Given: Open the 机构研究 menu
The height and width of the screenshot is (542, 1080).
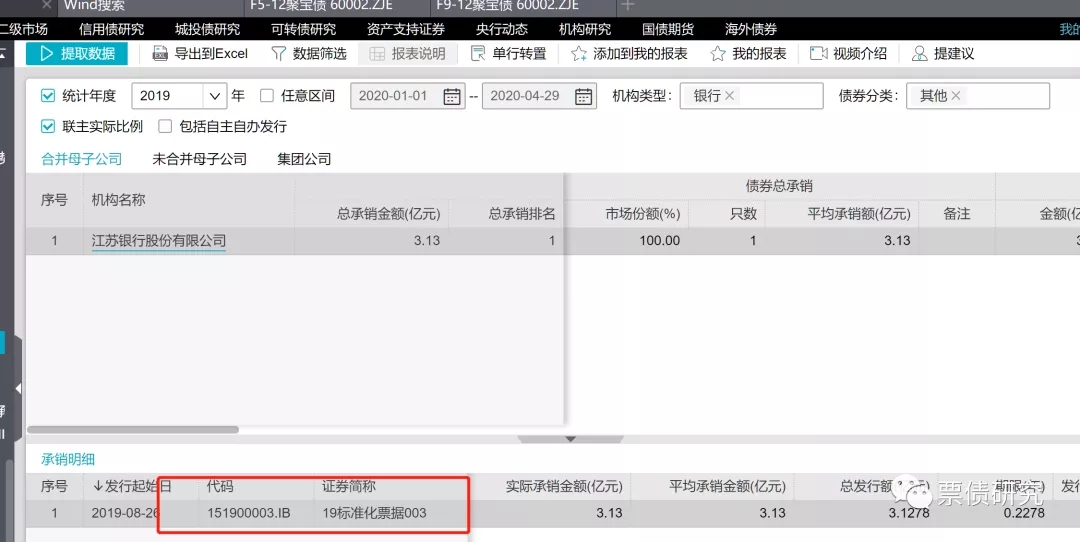Looking at the screenshot, I should (x=585, y=29).
